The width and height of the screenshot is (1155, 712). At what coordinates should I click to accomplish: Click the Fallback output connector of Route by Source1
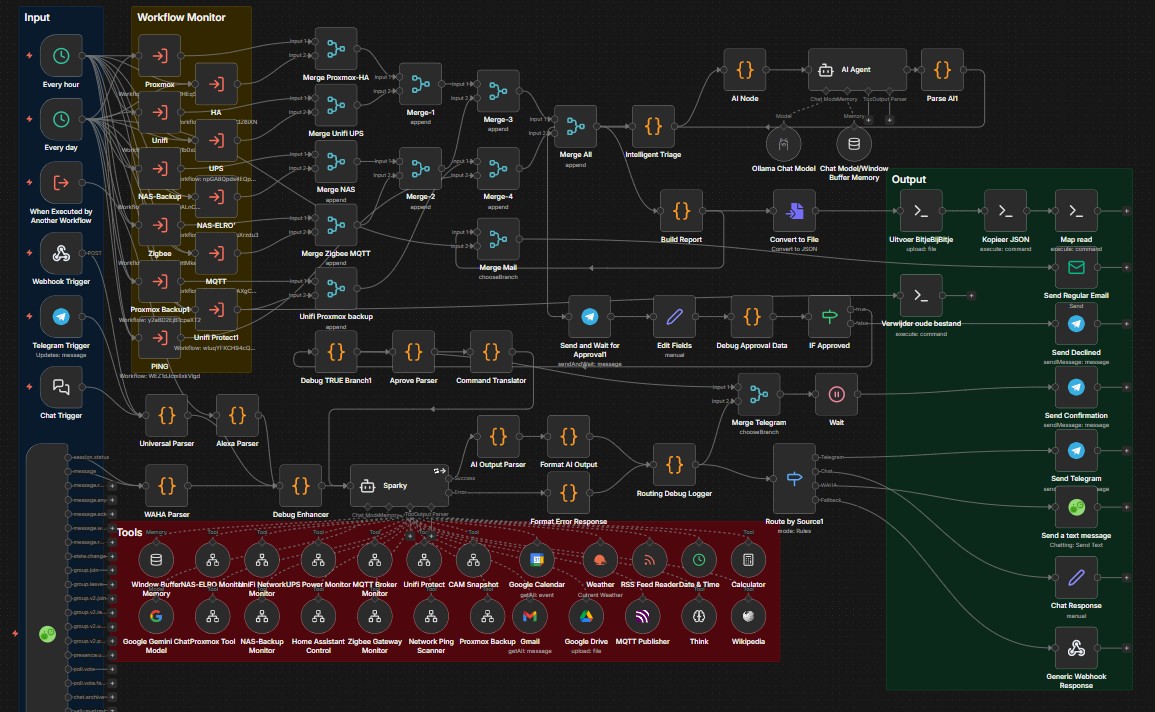pos(815,500)
